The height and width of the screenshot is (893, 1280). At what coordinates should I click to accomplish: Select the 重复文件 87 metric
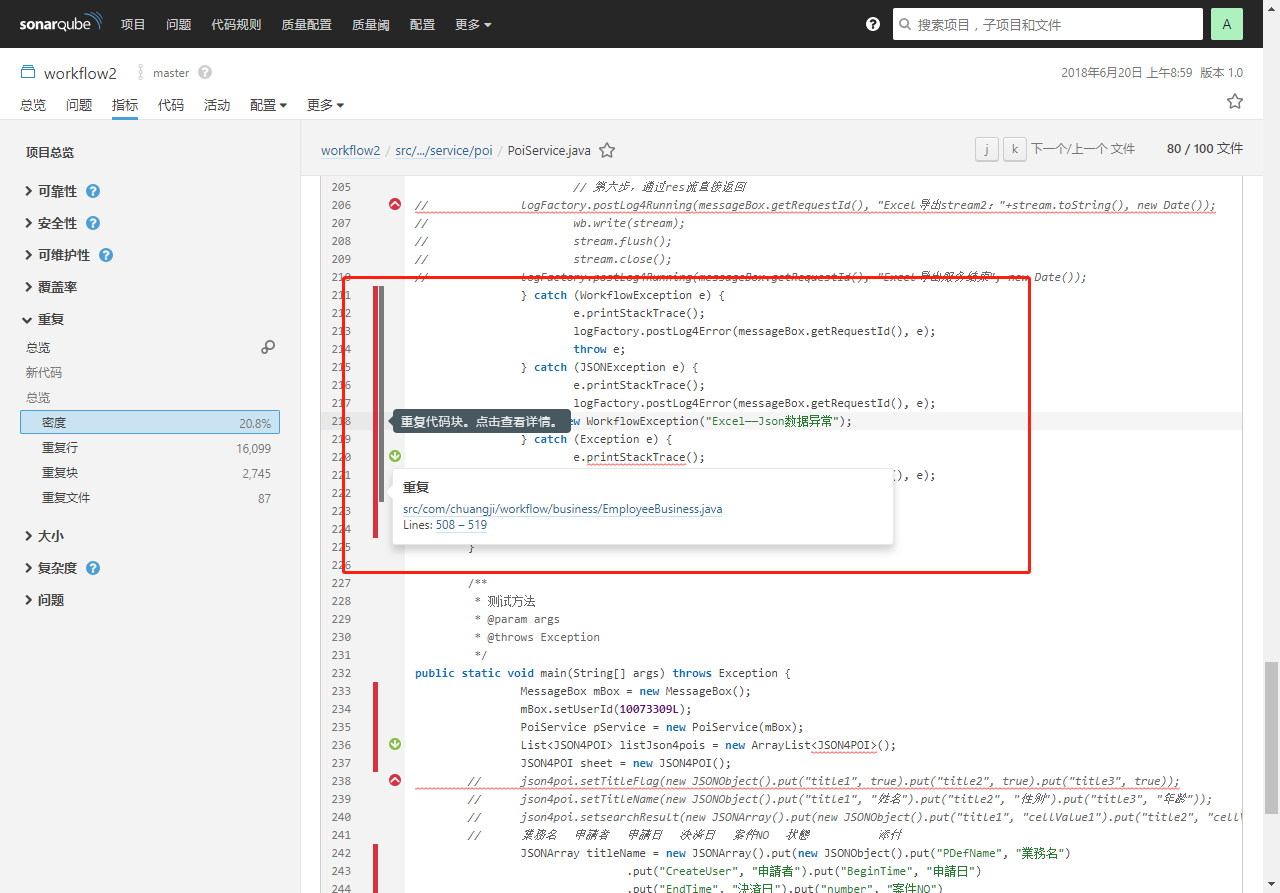point(150,498)
